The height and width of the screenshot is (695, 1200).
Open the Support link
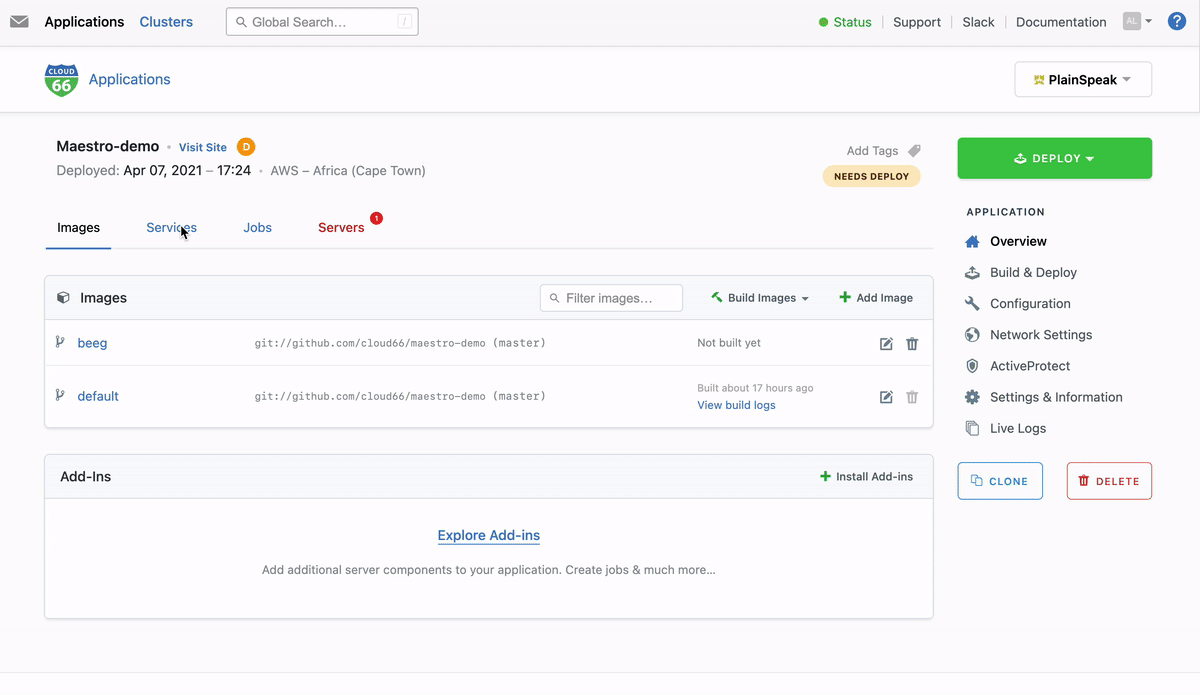[x=917, y=22]
